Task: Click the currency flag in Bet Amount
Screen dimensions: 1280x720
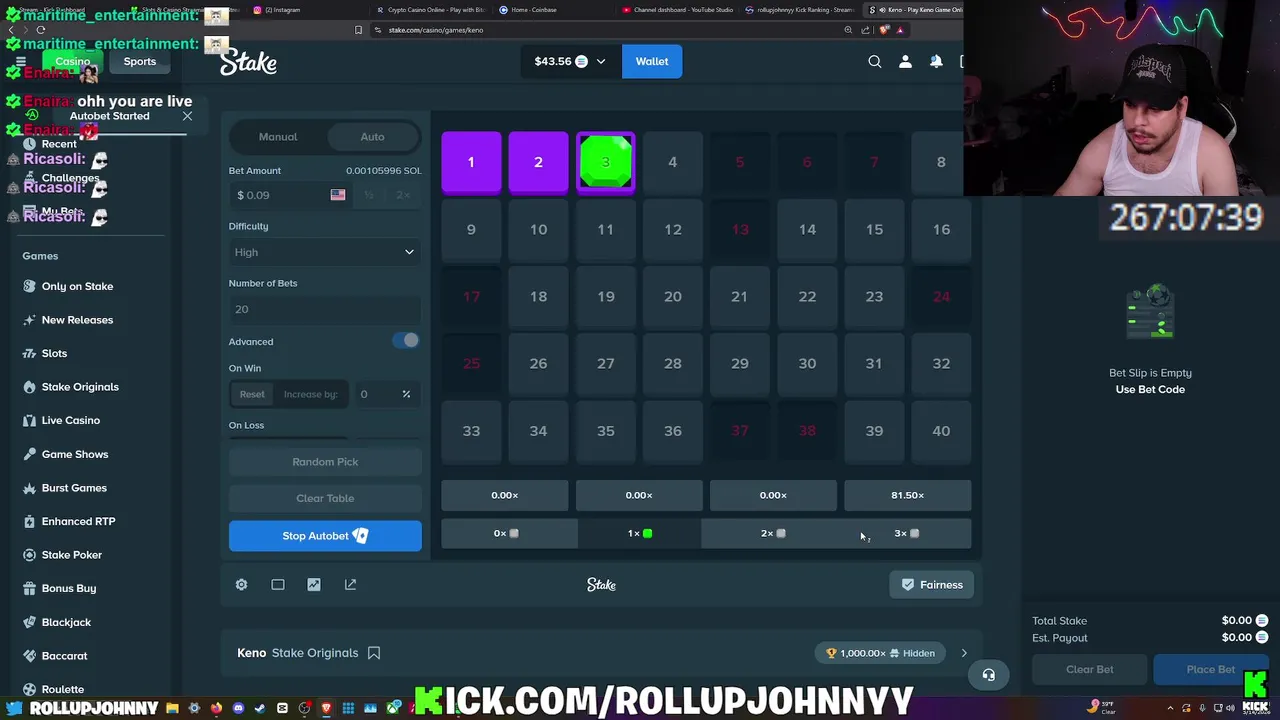Action: click(338, 195)
